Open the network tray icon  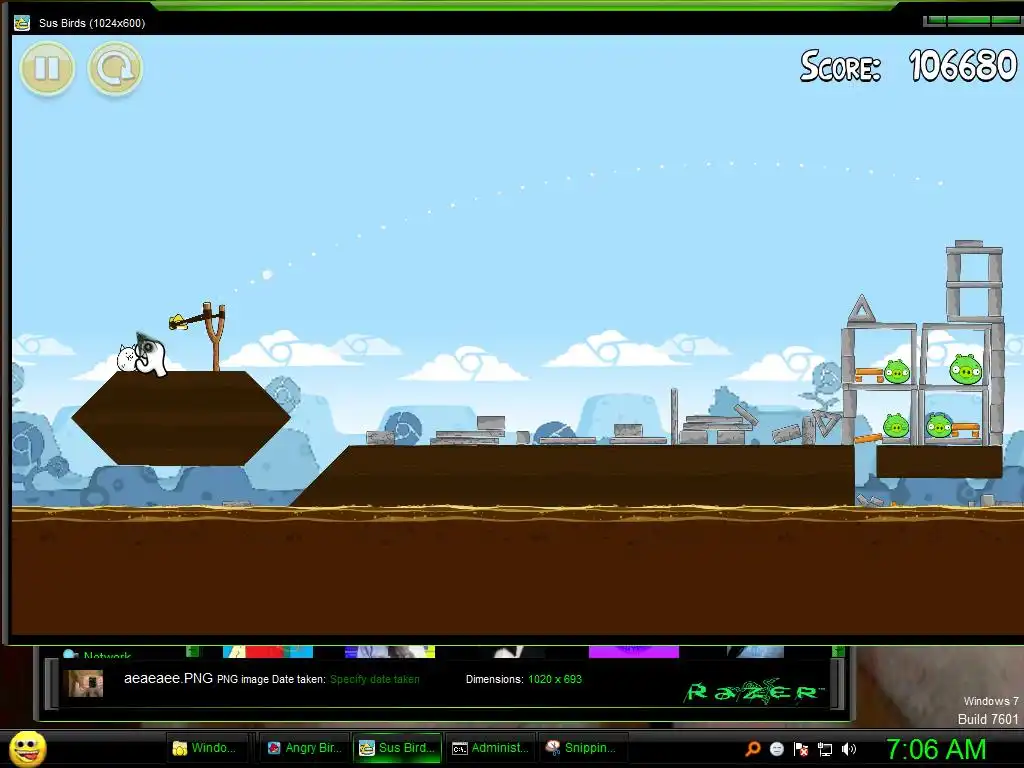tap(825, 749)
